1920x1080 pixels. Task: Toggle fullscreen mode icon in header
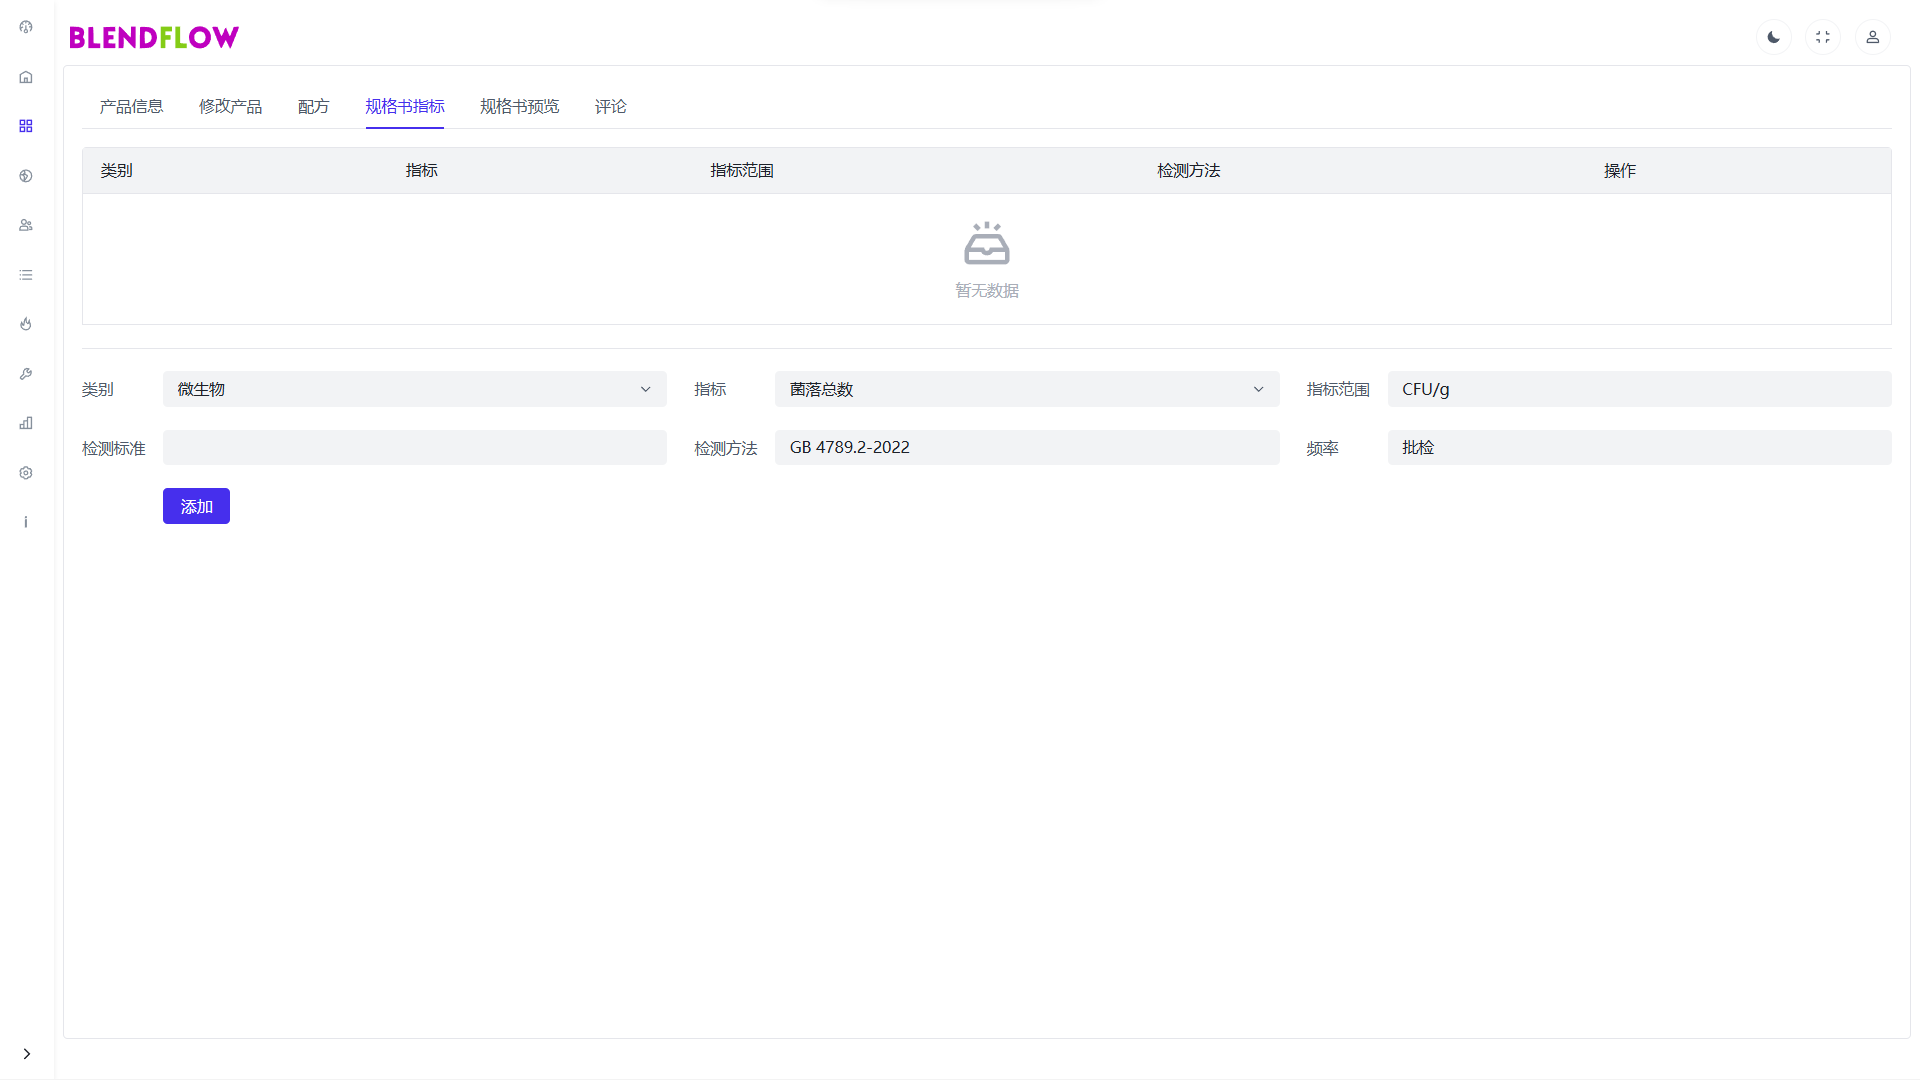point(1822,37)
